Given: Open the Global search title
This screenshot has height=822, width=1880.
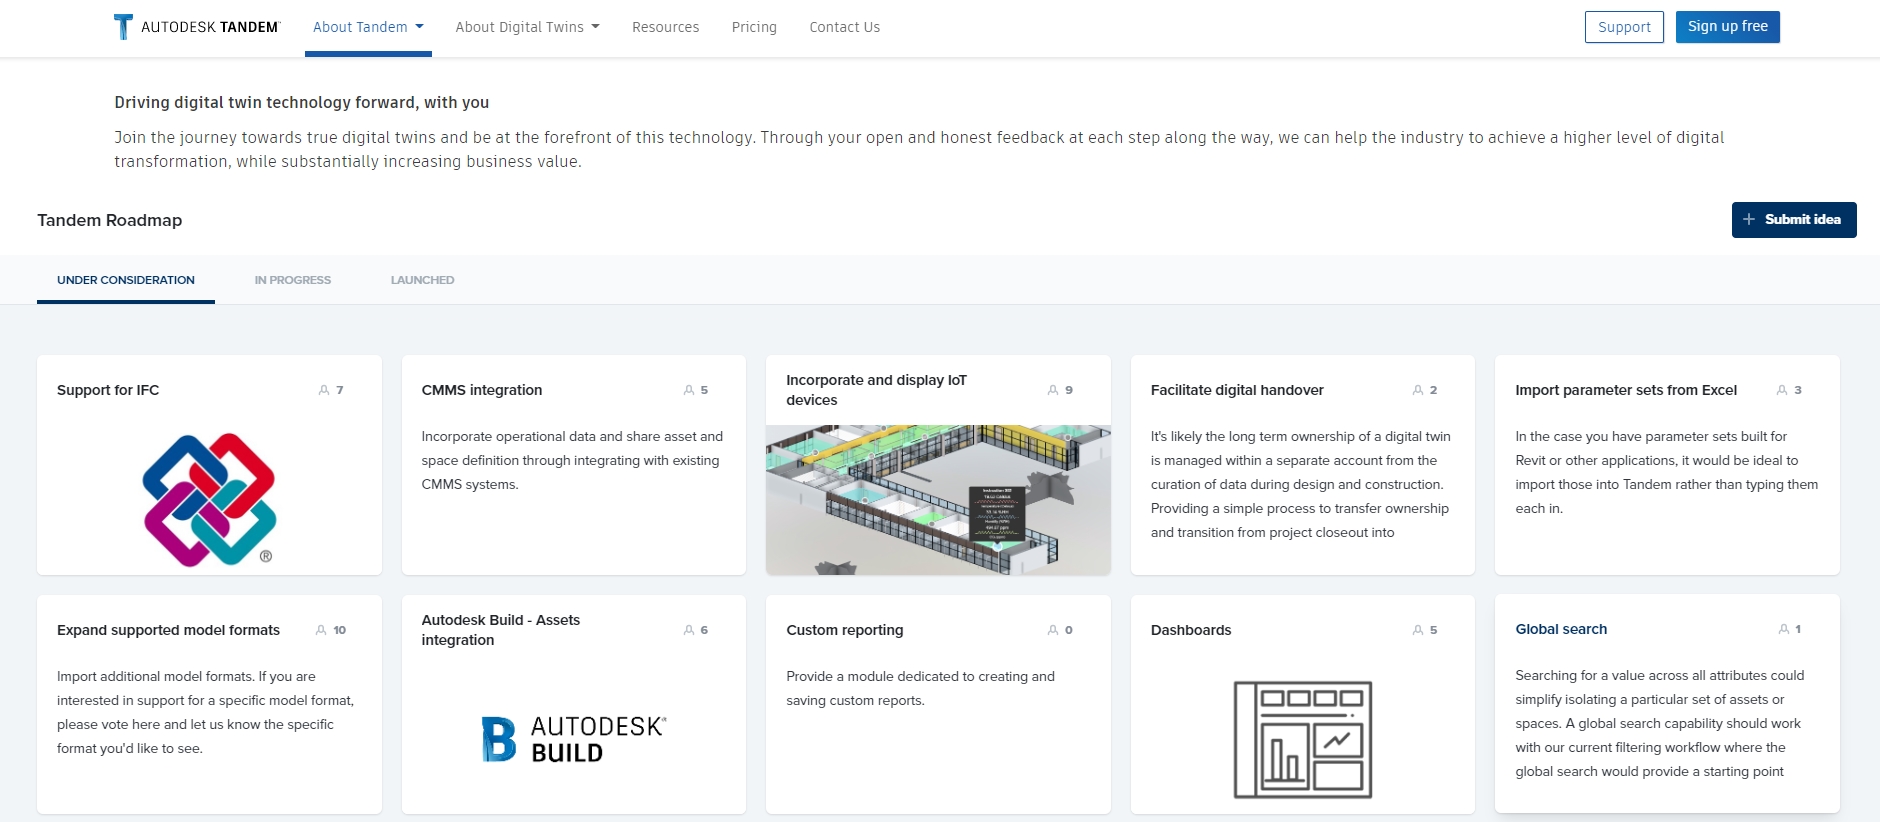Looking at the screenshot, I should point(1561,629).
